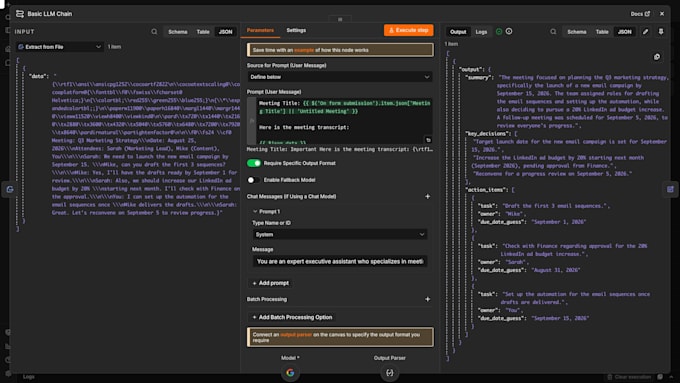Open the Parameters tab
This screenshot has height=383, width=680.
pyautogui.click(x=260, y=30)
